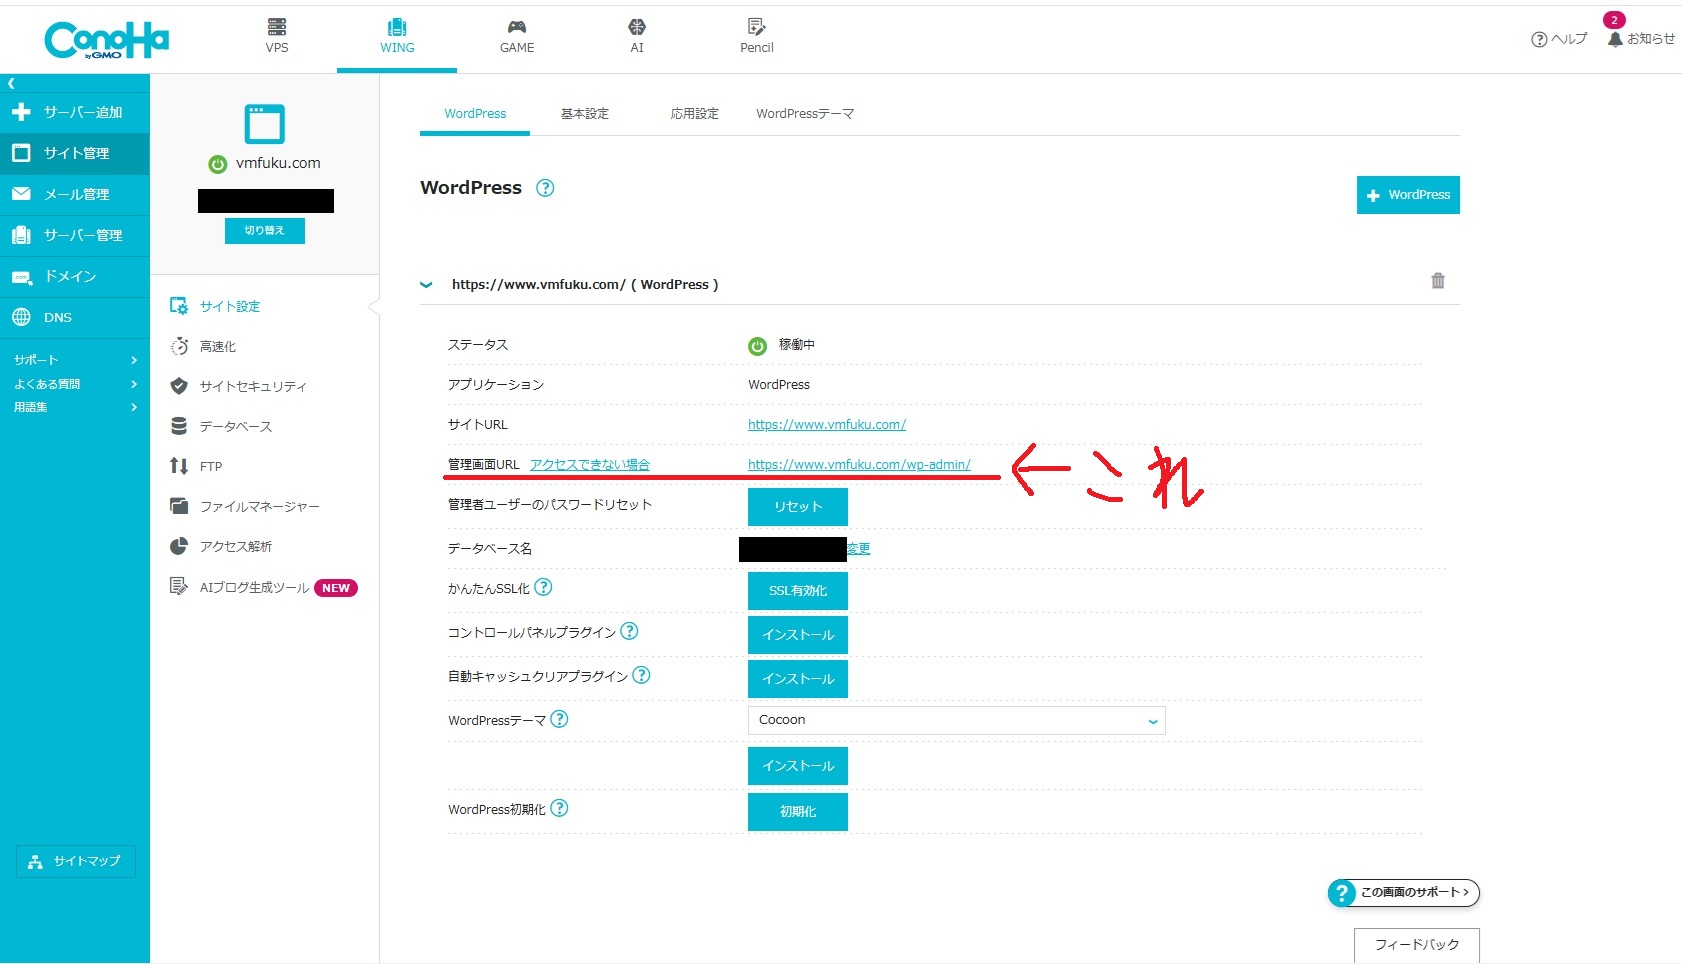Open サーバー追加 in the left sidebar
This screenshot has height=964, width=1682.
click(75, 112)
